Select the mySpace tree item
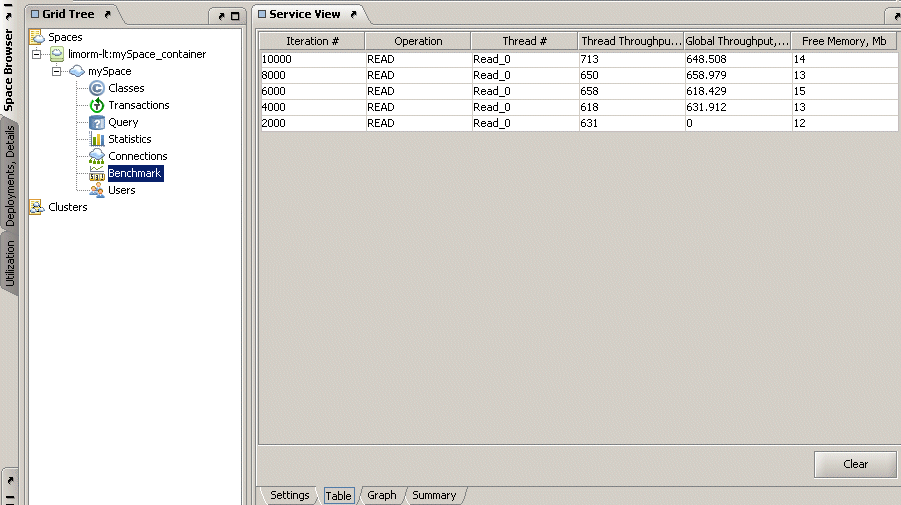The height and width of the screenshot is (505, 901). point(109,71)
